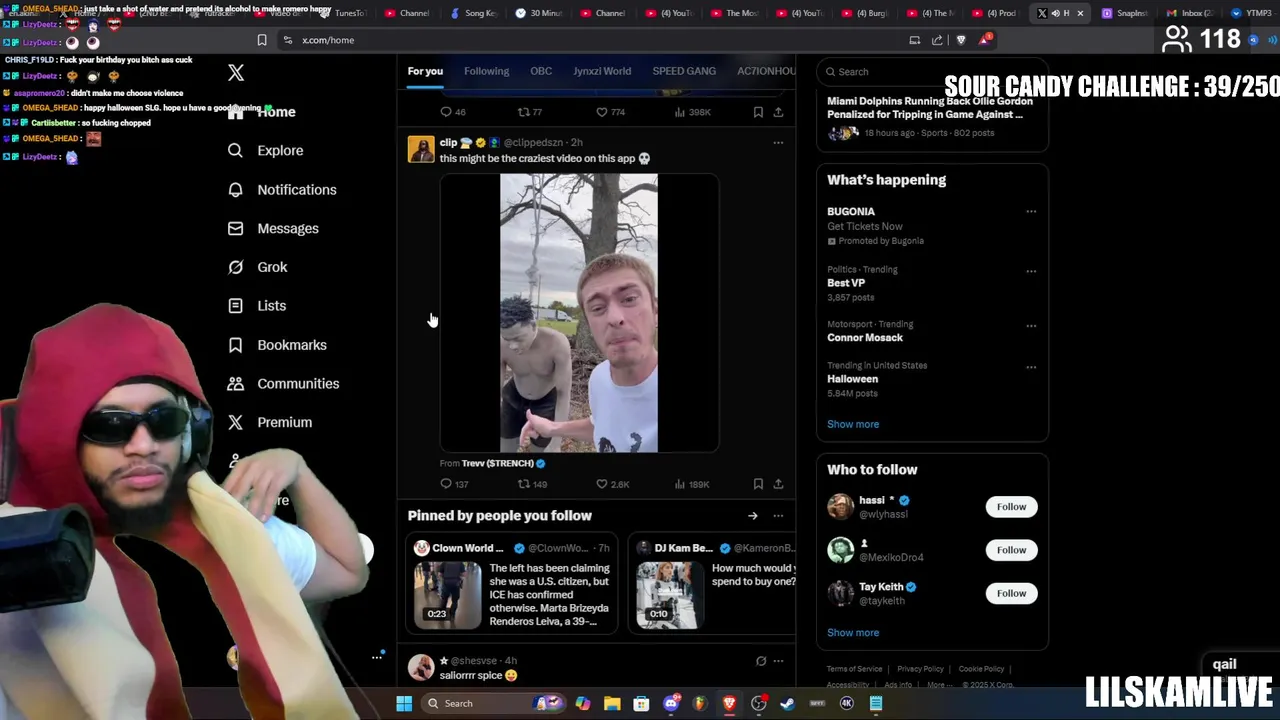Bookmark the tweet with 774 likes
This screenshot has height=720, width=1280.
pyautogui.click(x=758, y=112)
